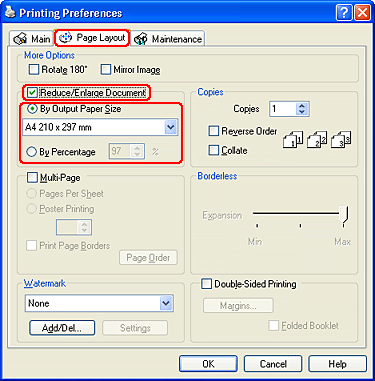Click the collated pages 1-1 icon
The width and height of the screenshot is (375, 381).
pyautogui.click(x=293, y=139)
